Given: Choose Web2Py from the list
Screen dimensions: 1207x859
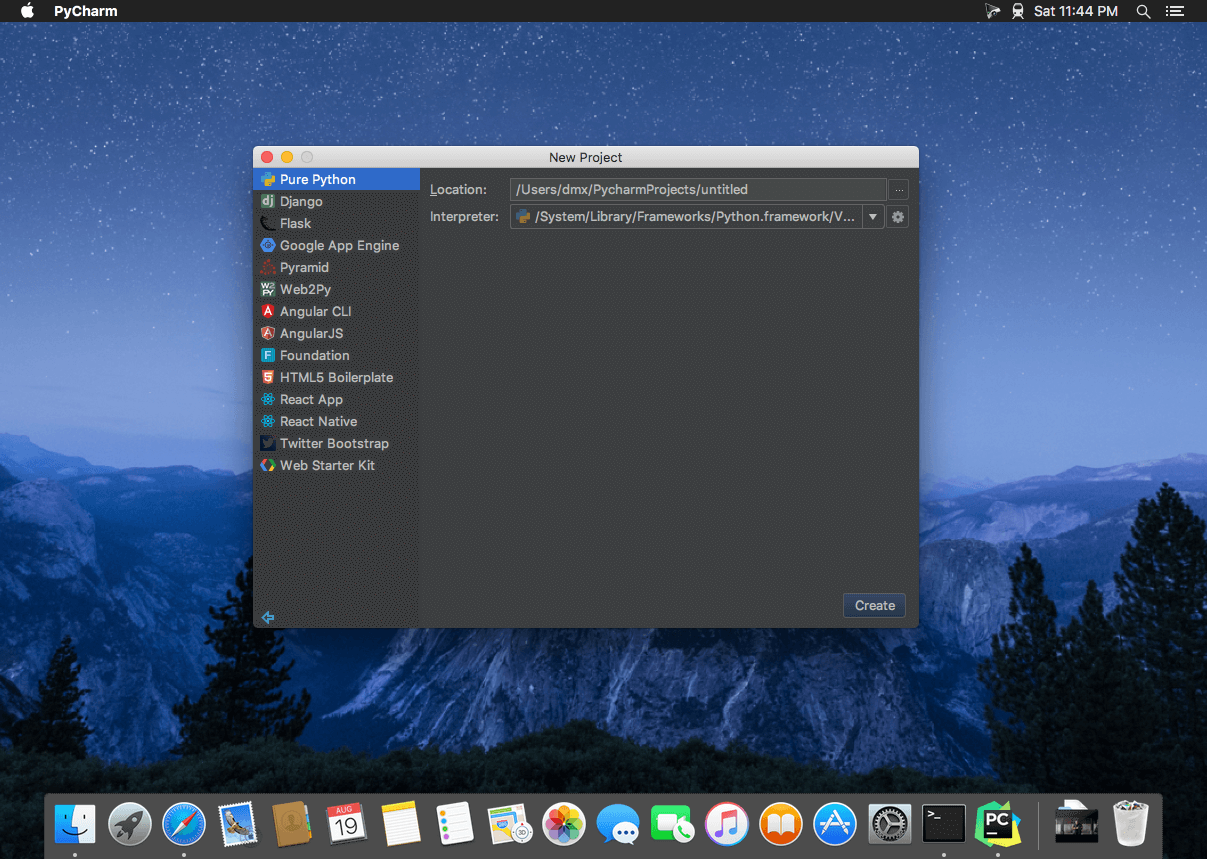Looking at the screenshot, I should [336, 289].
